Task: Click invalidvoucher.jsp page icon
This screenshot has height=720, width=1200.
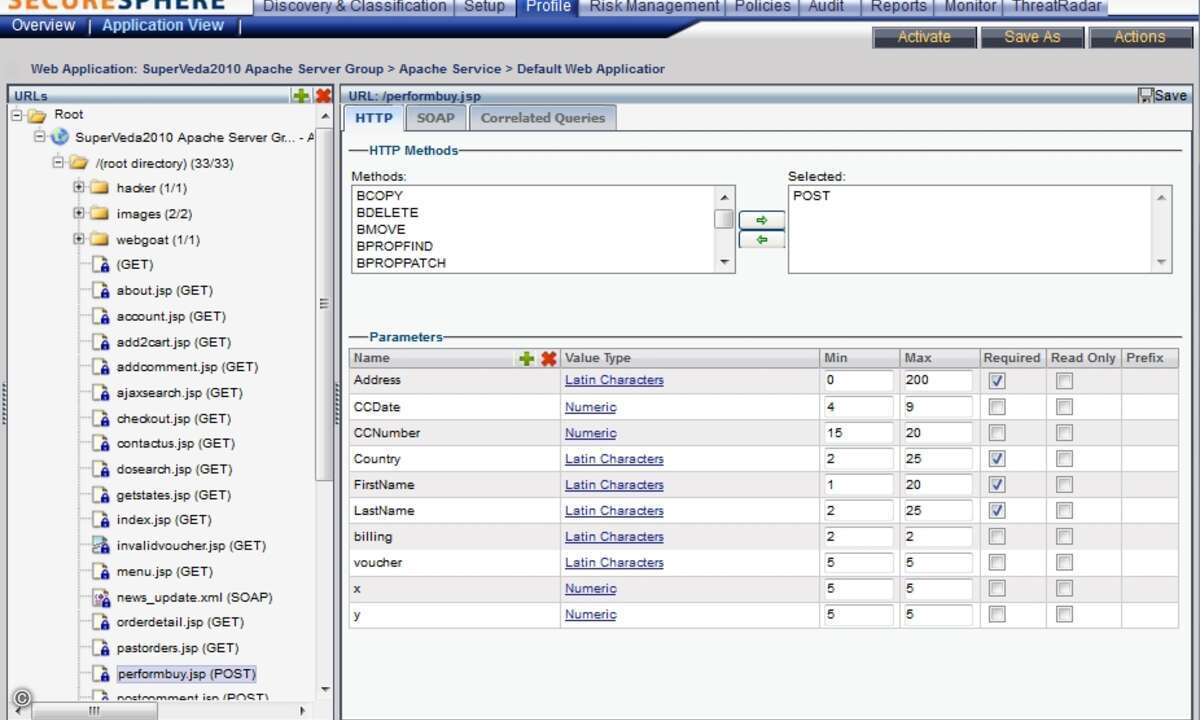Action: tap(101, 546)
